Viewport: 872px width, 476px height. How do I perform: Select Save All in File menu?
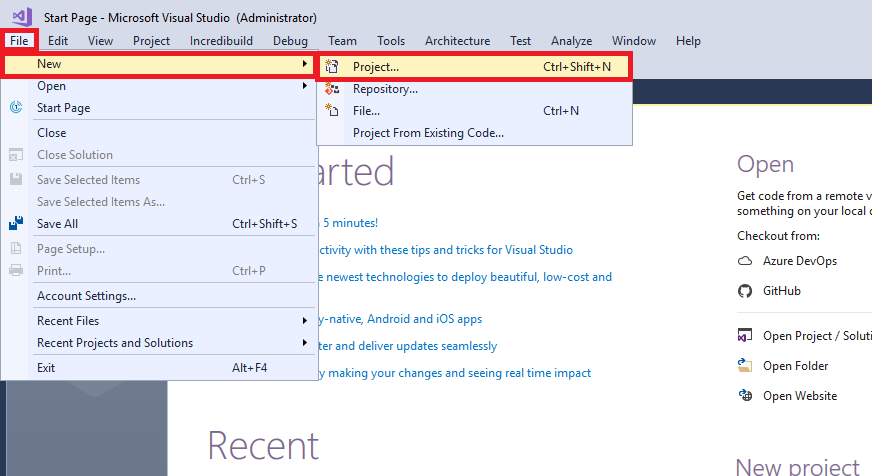tap(159, 224)
